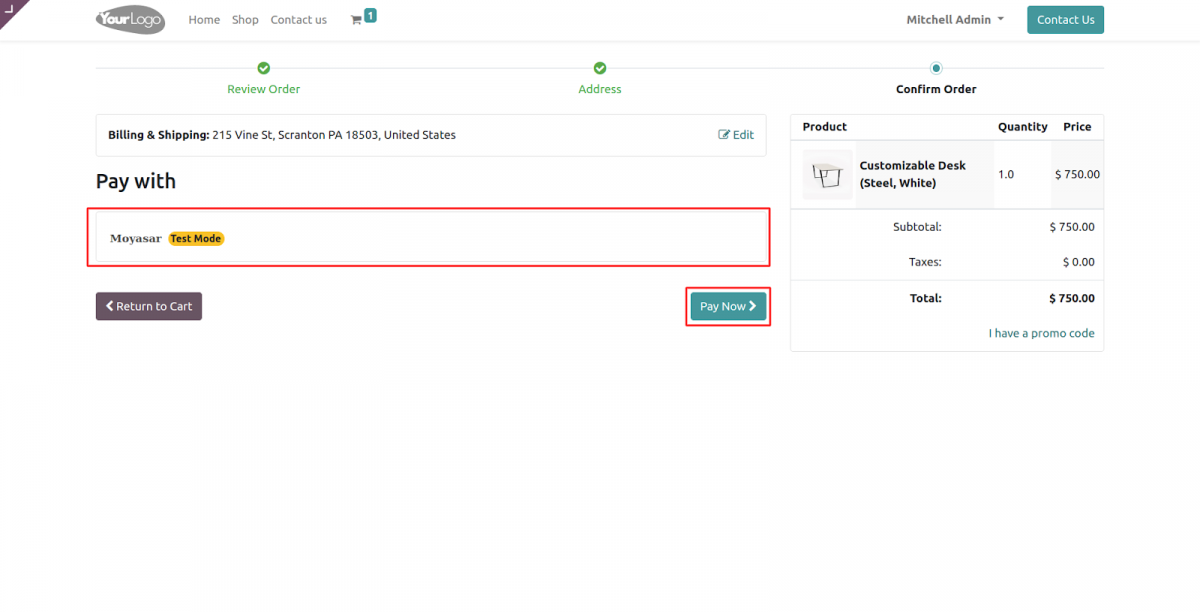The height and width of the screenshot is (612, 1200).
Task: Select the Moyasar payment method
Action: pos(136,238)
